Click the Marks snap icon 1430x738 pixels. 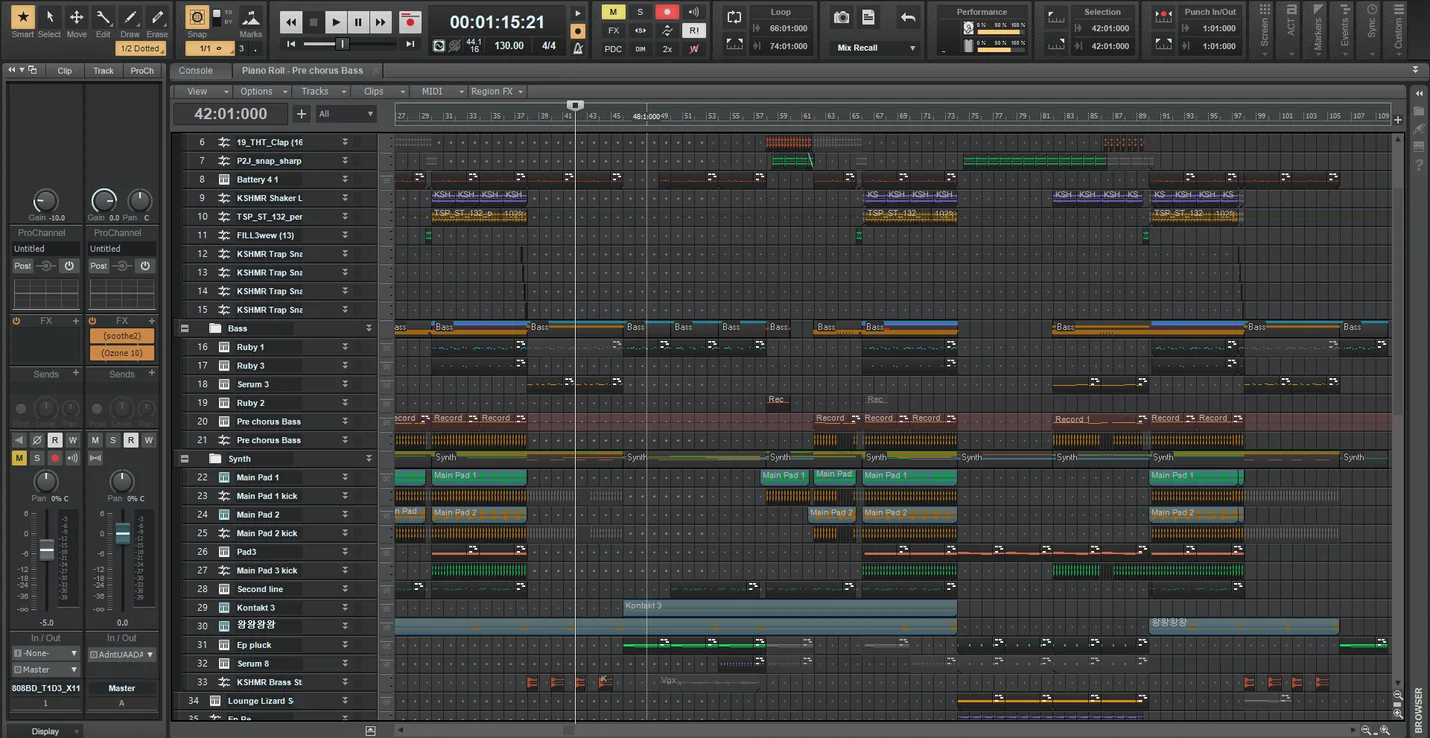tap(251, 18)
